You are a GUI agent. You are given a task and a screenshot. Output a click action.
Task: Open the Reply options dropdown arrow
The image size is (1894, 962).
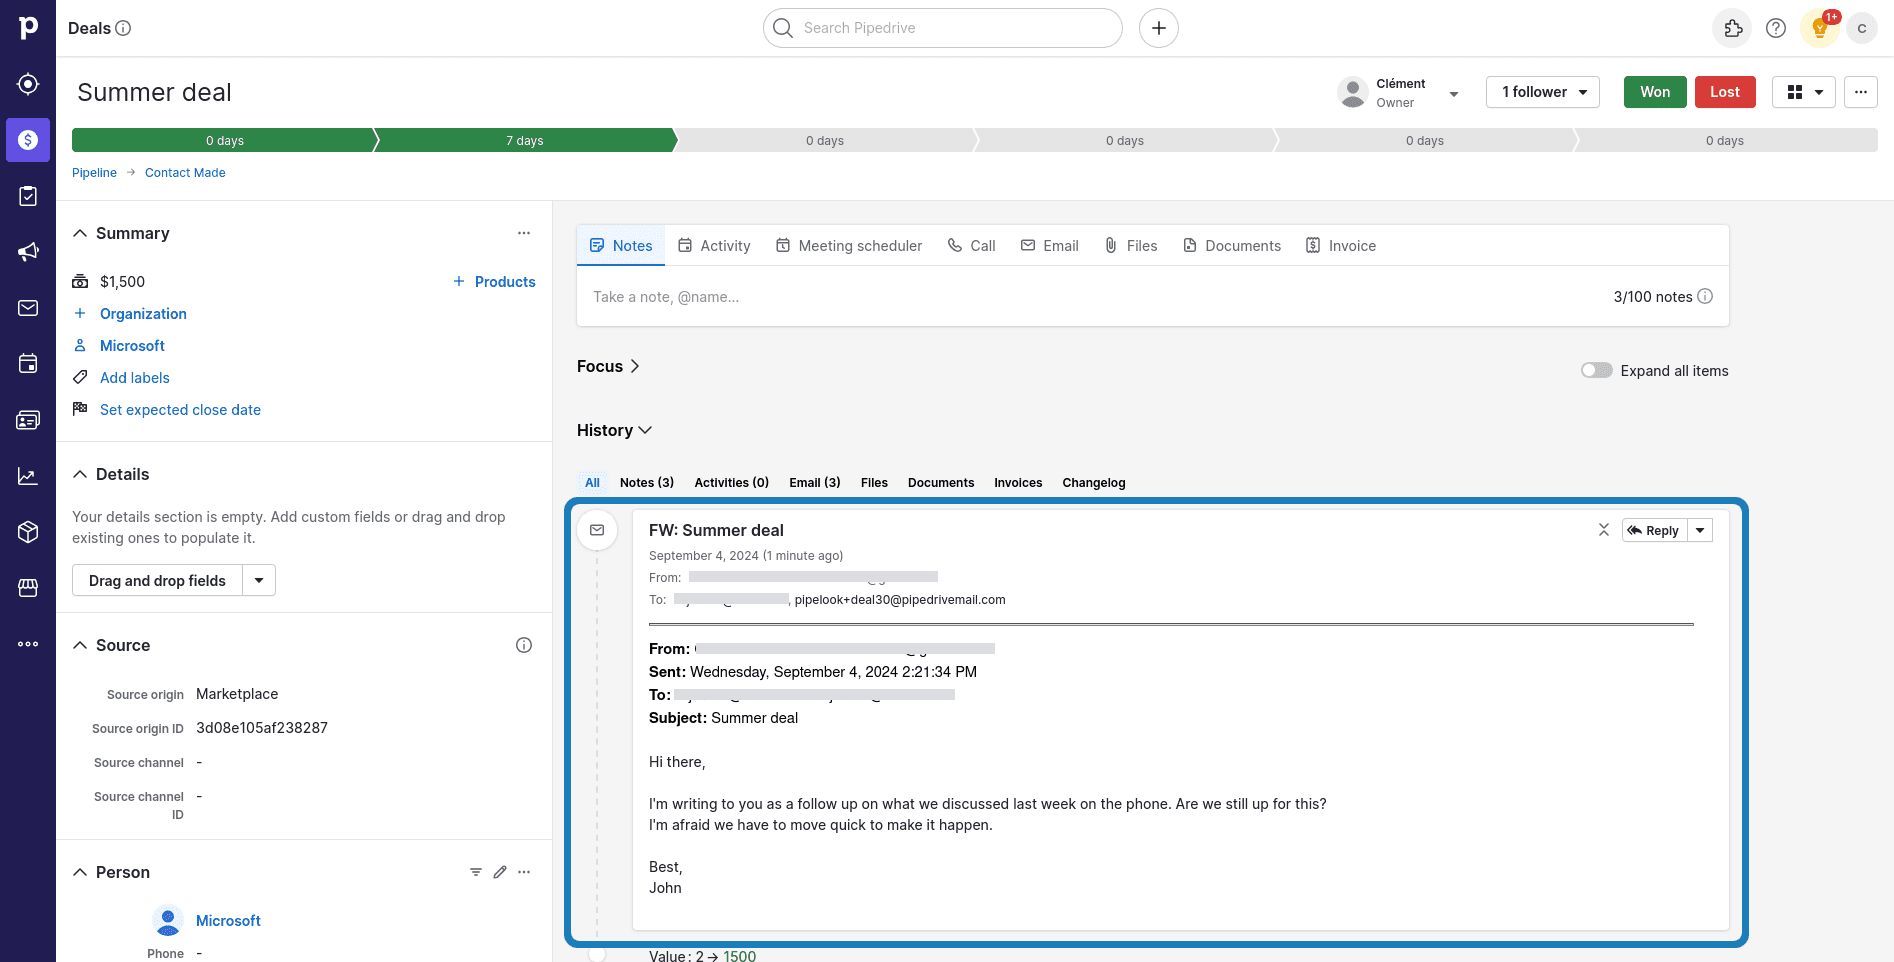(1699, 530)
